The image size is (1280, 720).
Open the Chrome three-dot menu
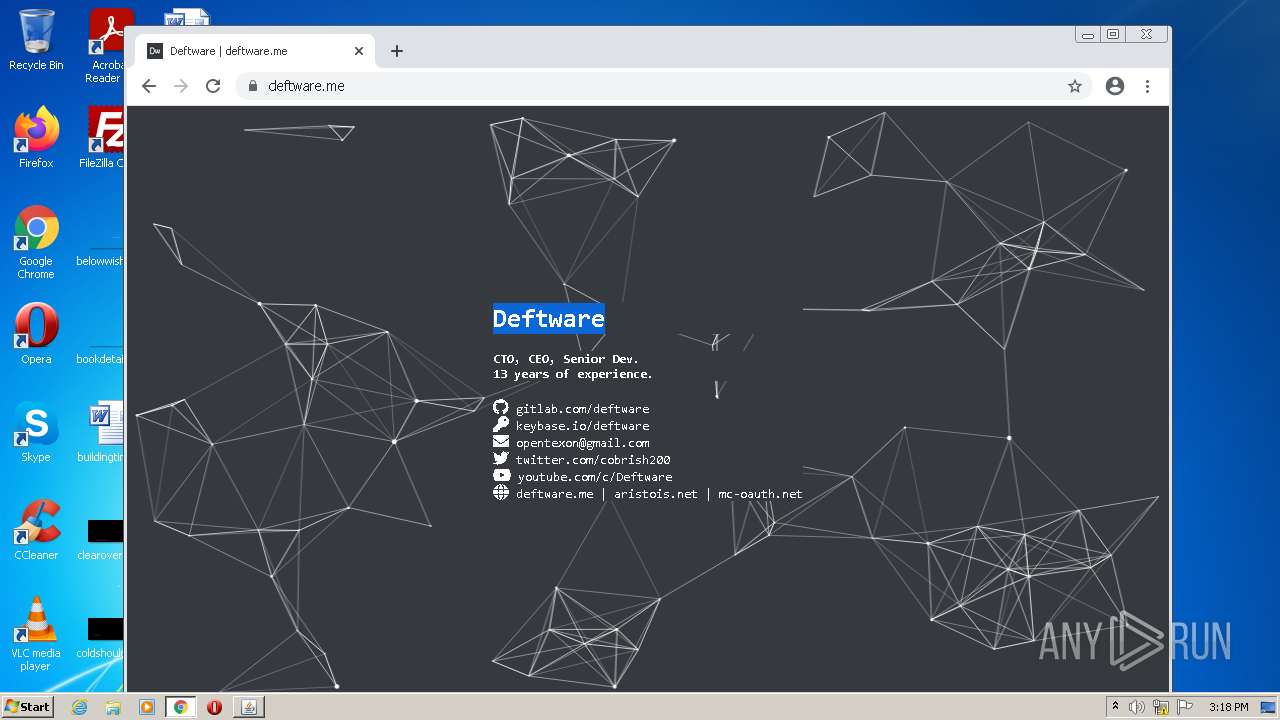click(x=1148, y=86)
